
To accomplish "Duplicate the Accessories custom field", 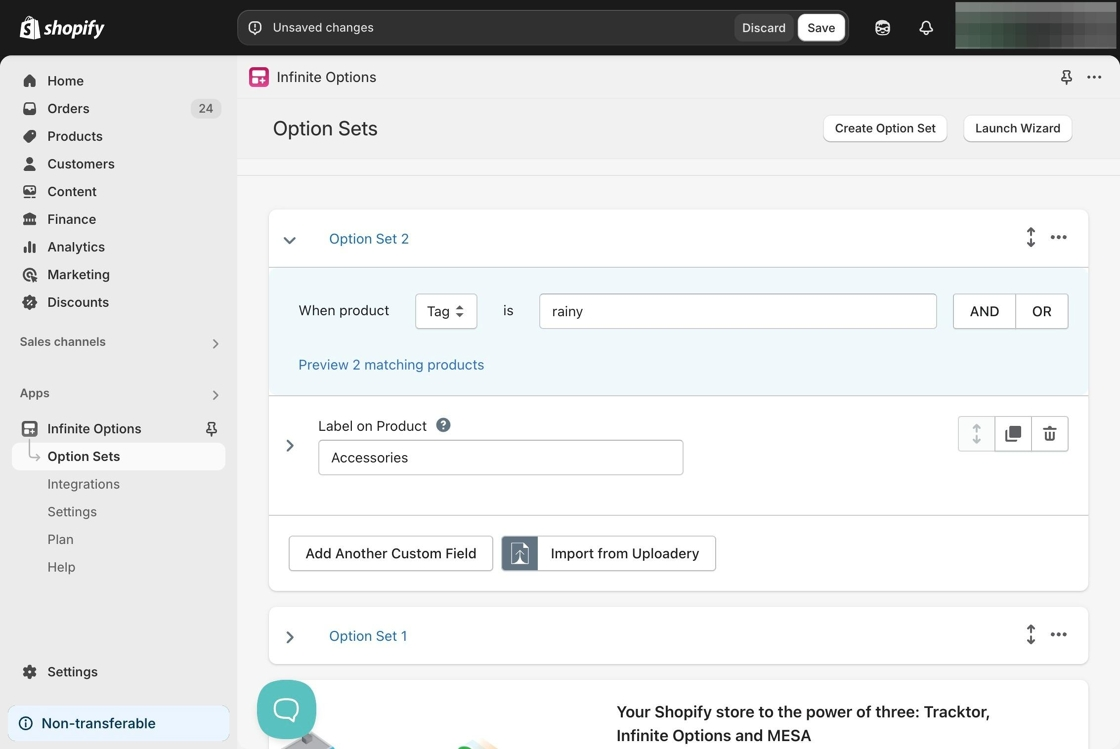I will pos(1013,434).
